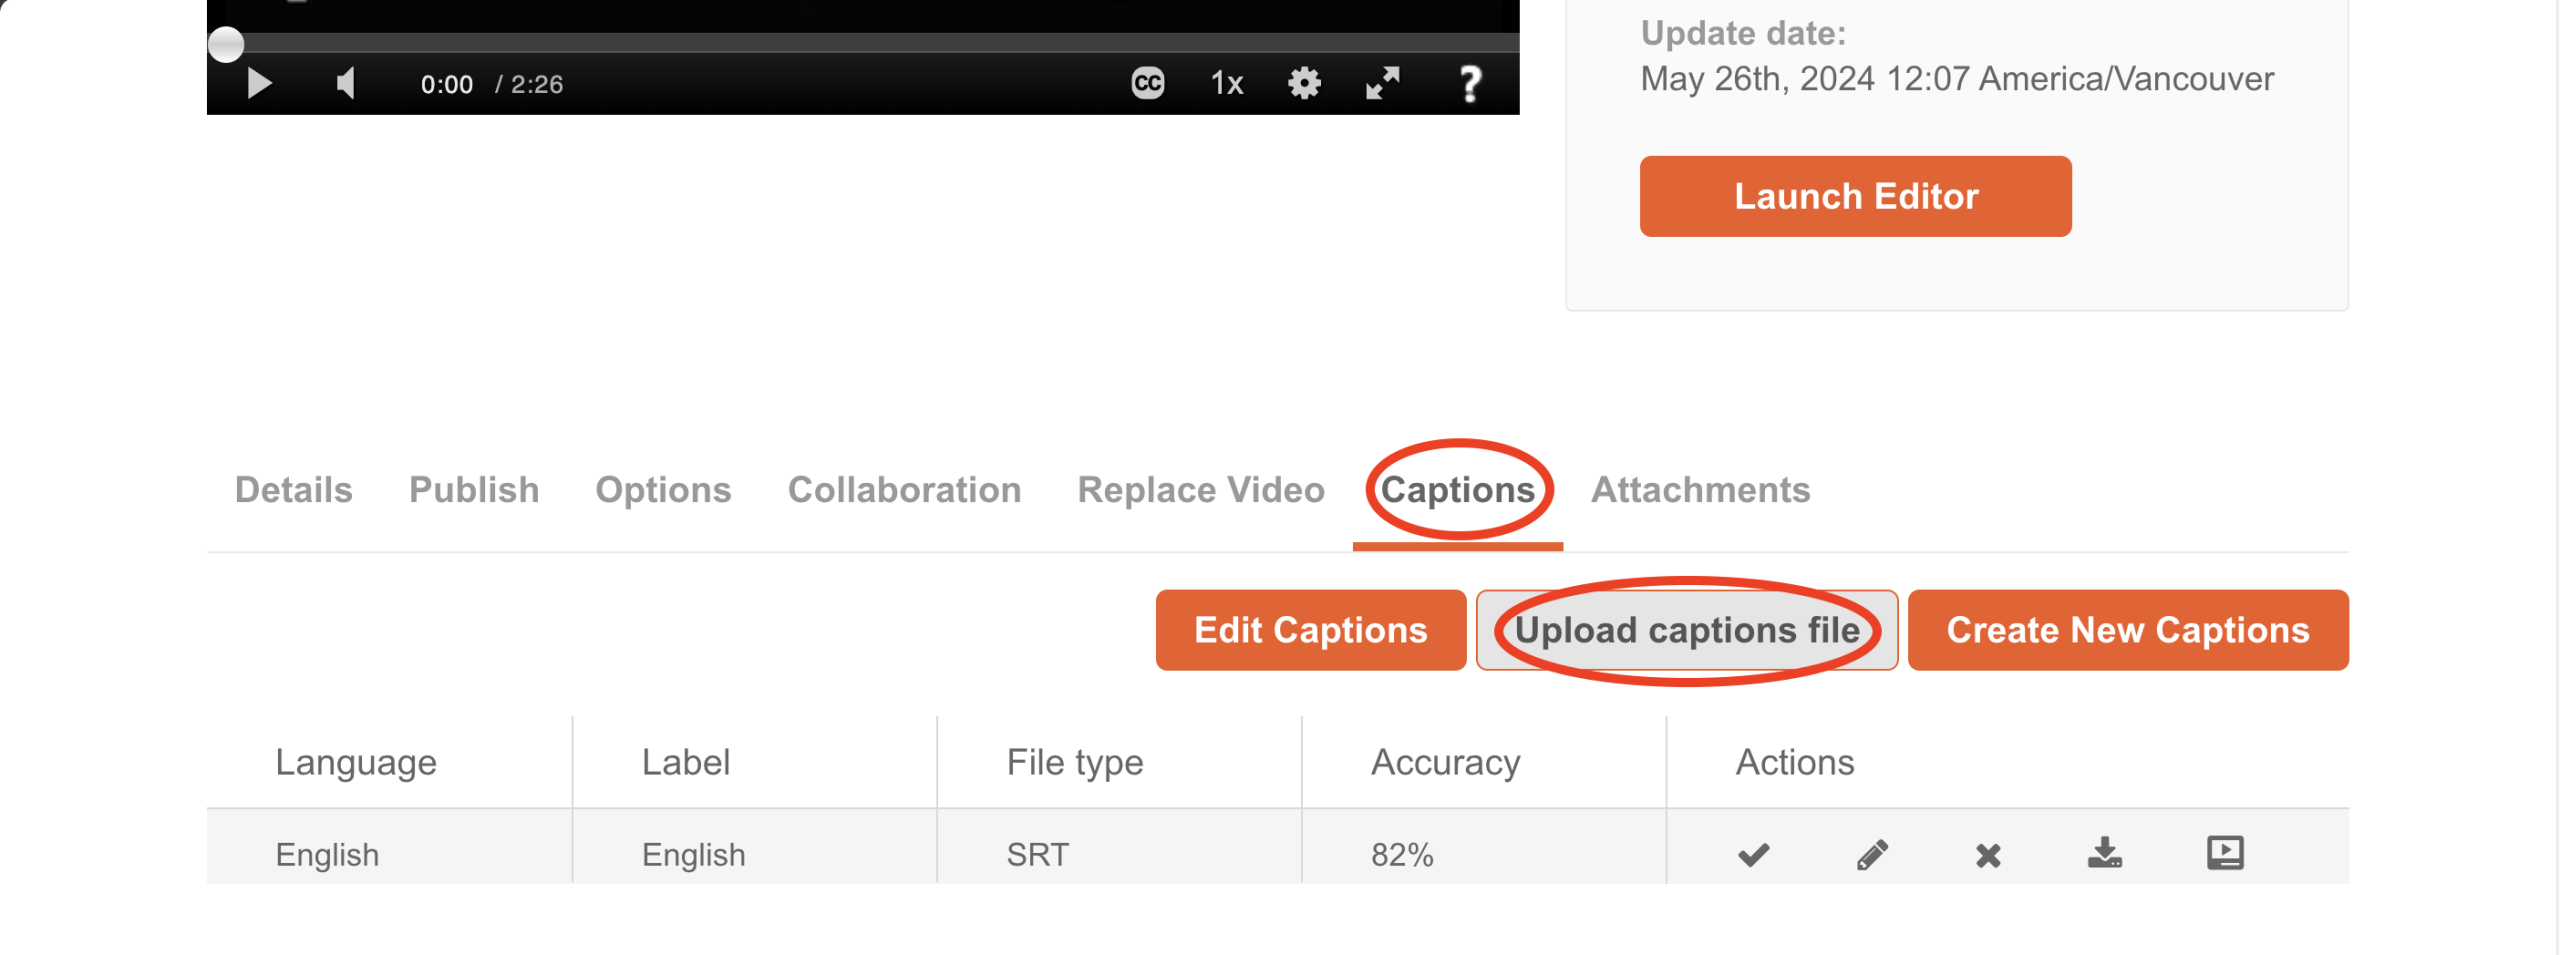The width and height of the screenshot is (2560, 955).
Task: Open the 1x playback speed selector
Action: [1226, 83]
